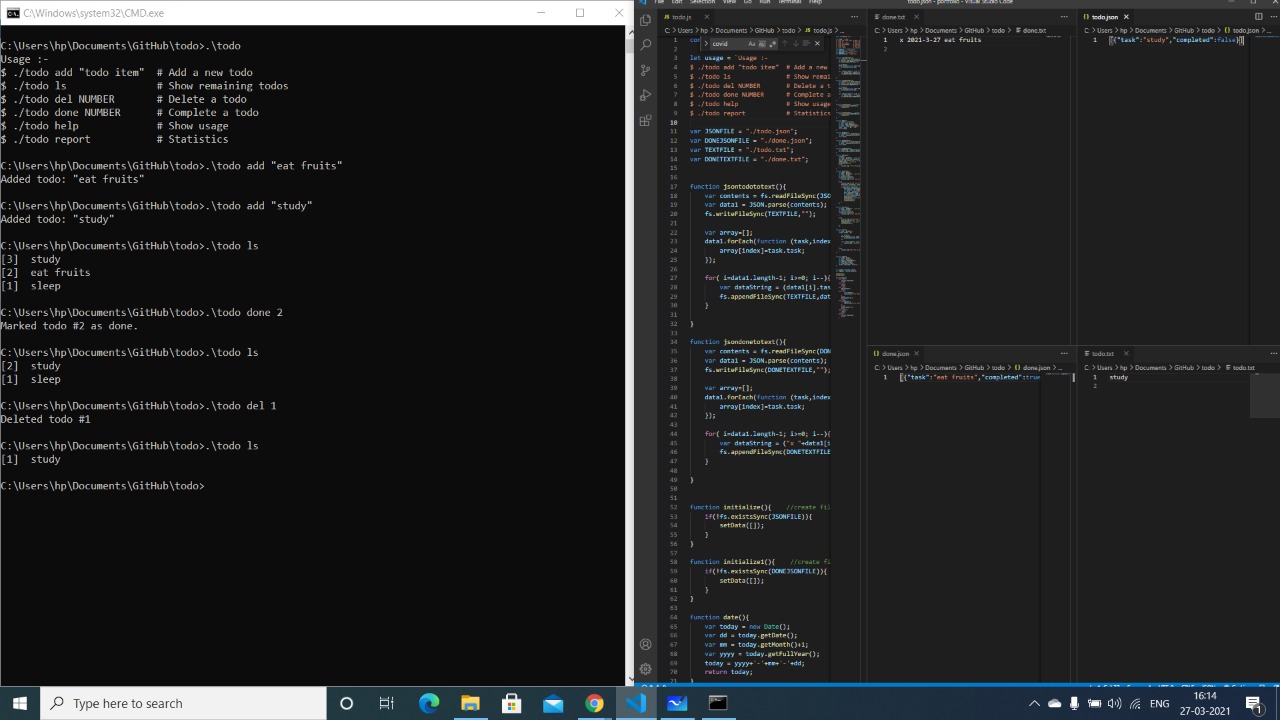Open more actions for todo.txt editor group
Screen dimensions: 1280x720
coord(1273,353)
